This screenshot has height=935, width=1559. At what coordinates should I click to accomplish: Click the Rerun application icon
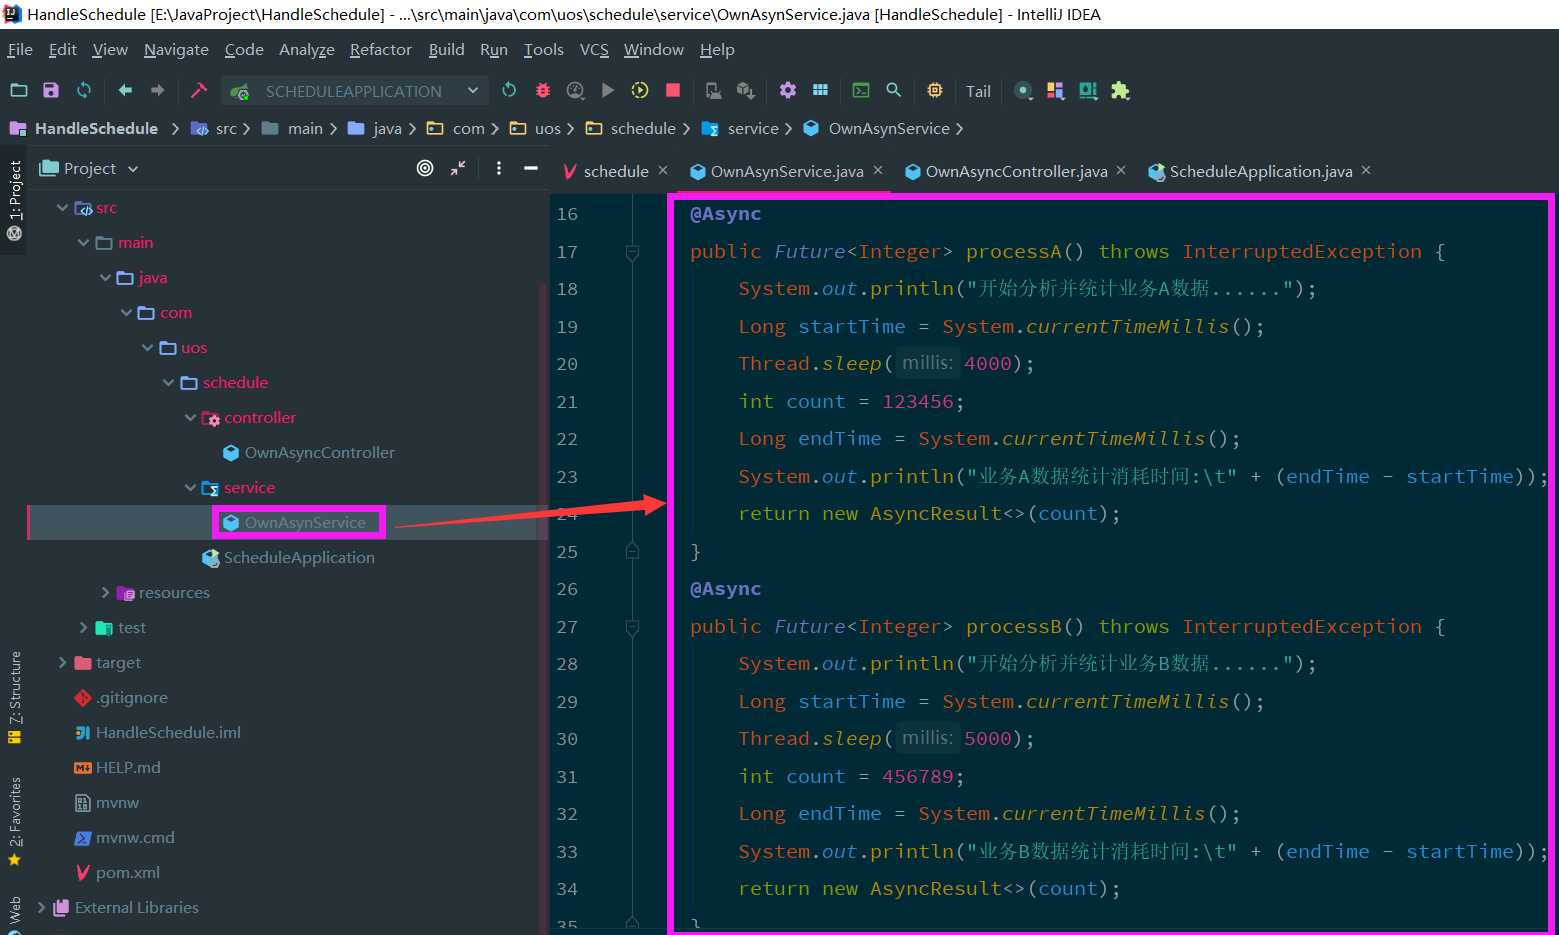[x=509, y=90]
